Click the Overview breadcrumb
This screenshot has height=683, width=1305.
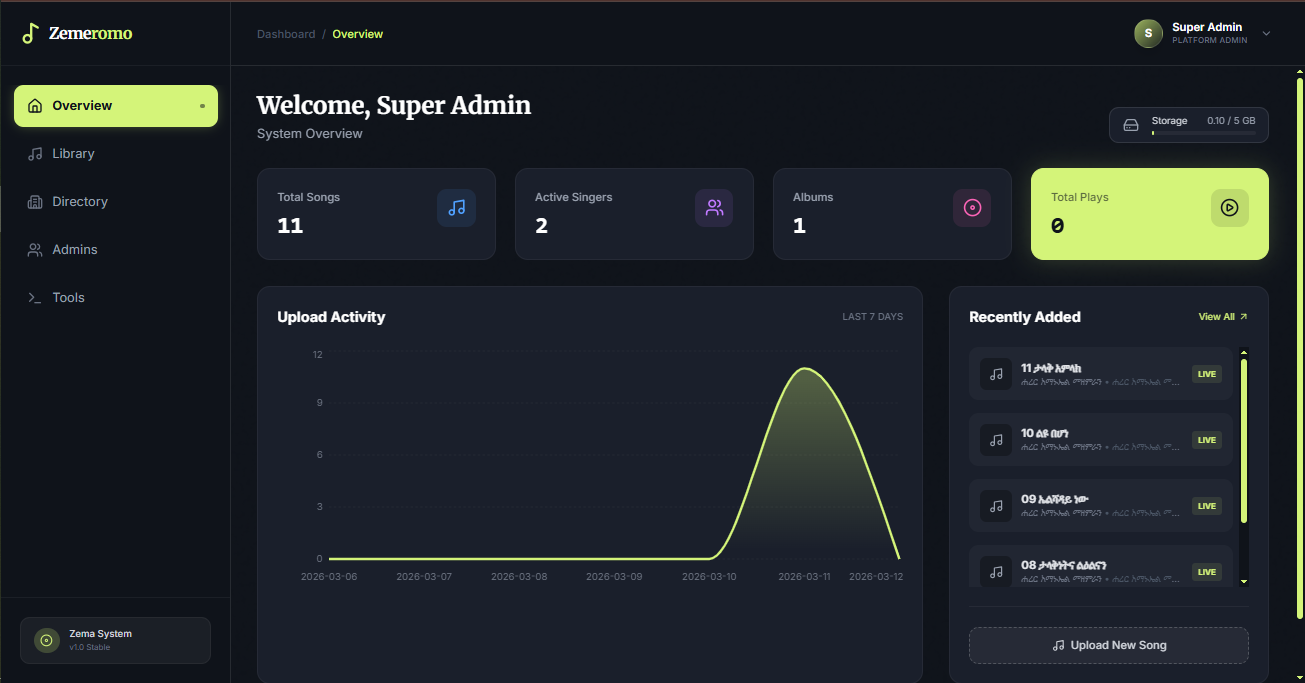(358, 34)
